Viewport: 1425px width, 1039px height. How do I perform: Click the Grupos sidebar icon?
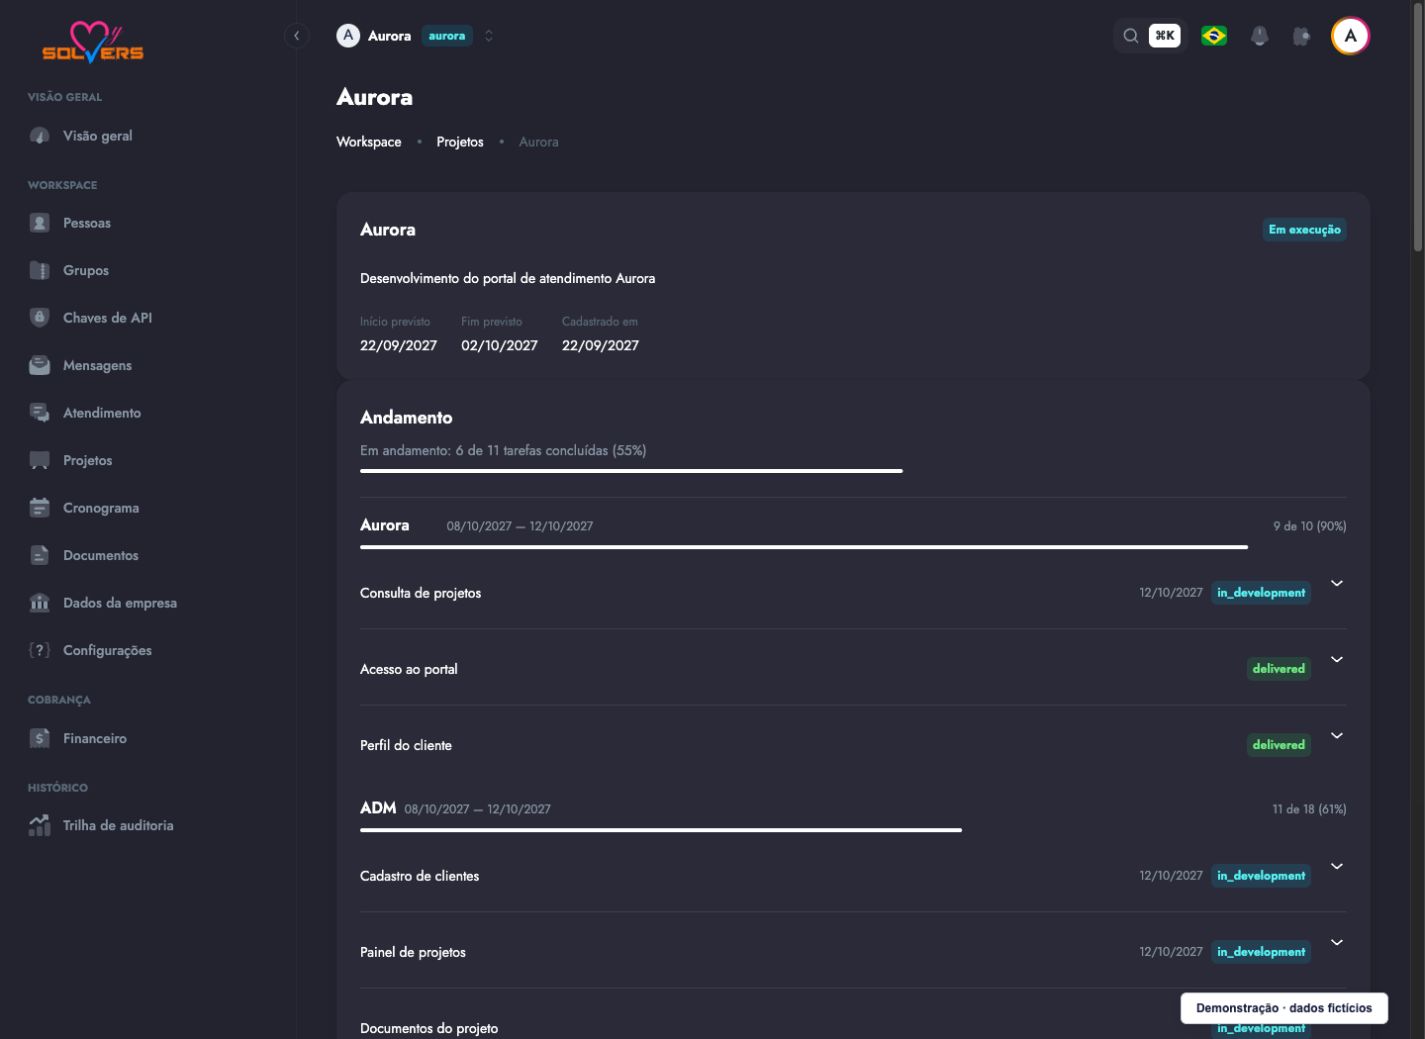pyautogui.click(x=39, y=270)
